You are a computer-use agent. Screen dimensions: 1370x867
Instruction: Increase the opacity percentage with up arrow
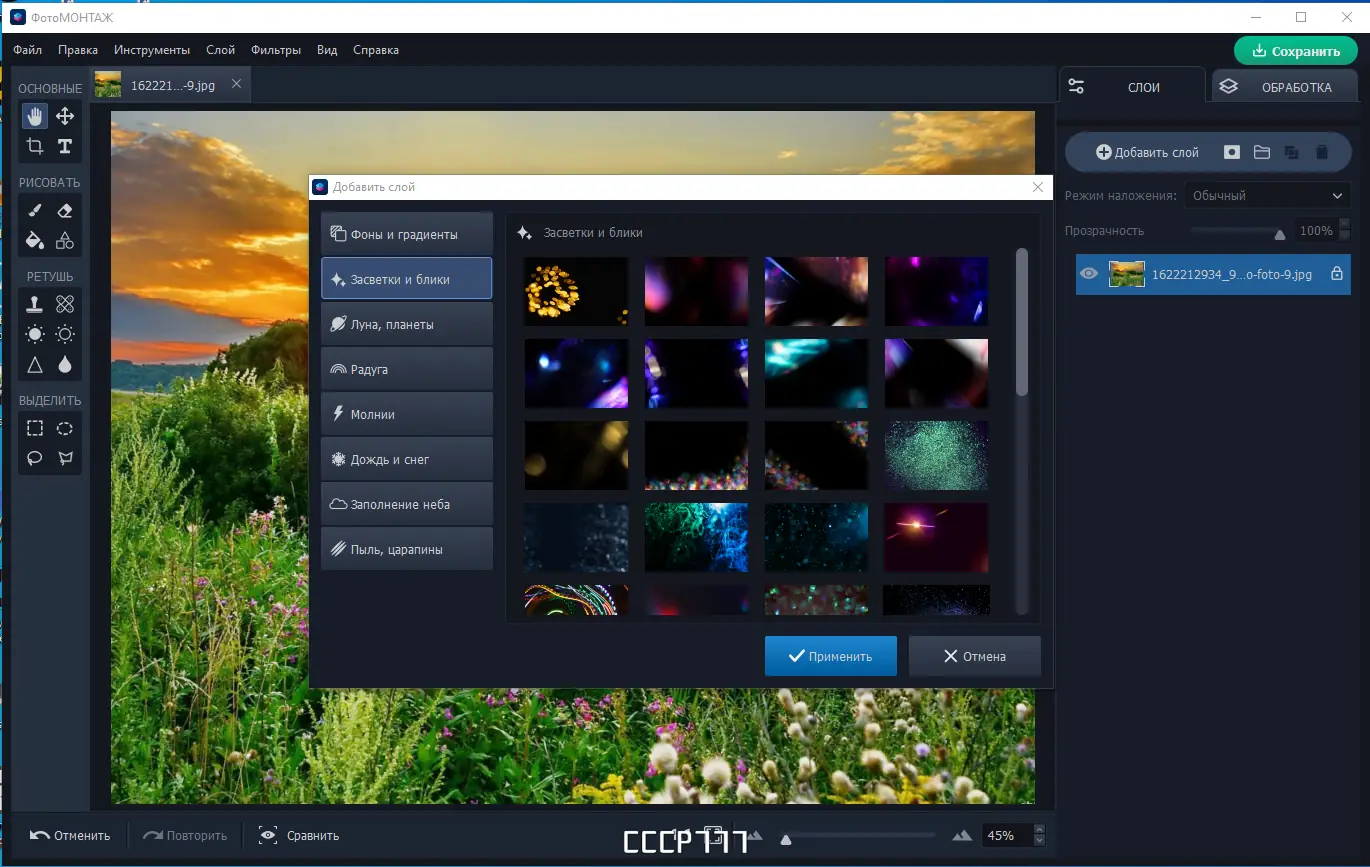pyautogui.click(x=1344, y=225)
